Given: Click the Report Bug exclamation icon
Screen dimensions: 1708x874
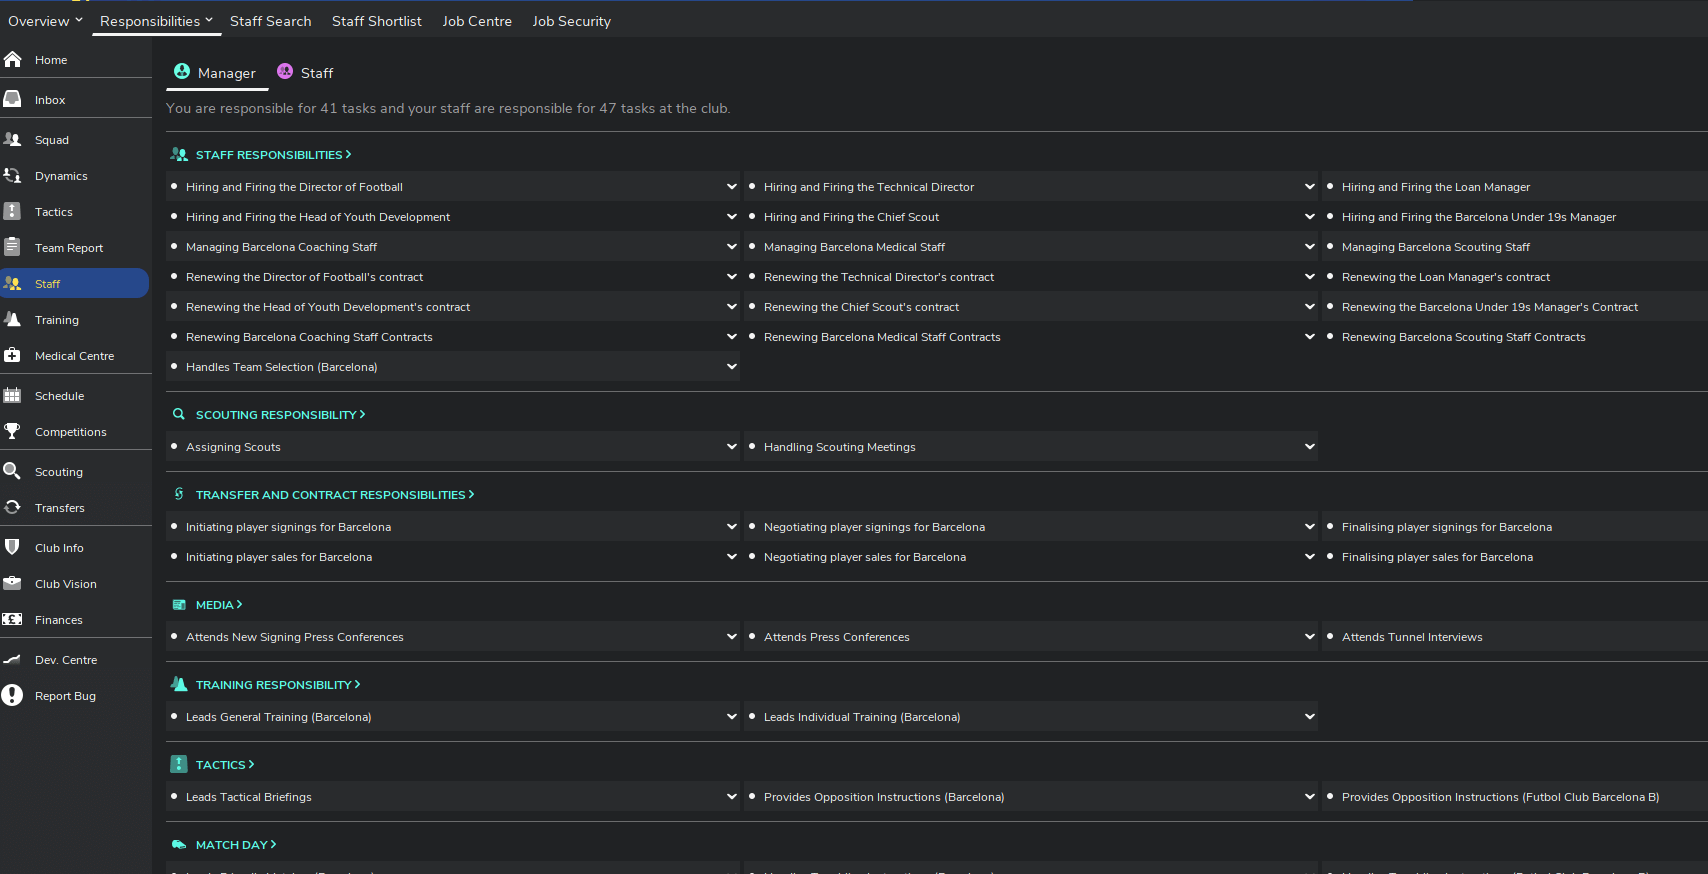Looking at the screenshot, I should [12, 696].
